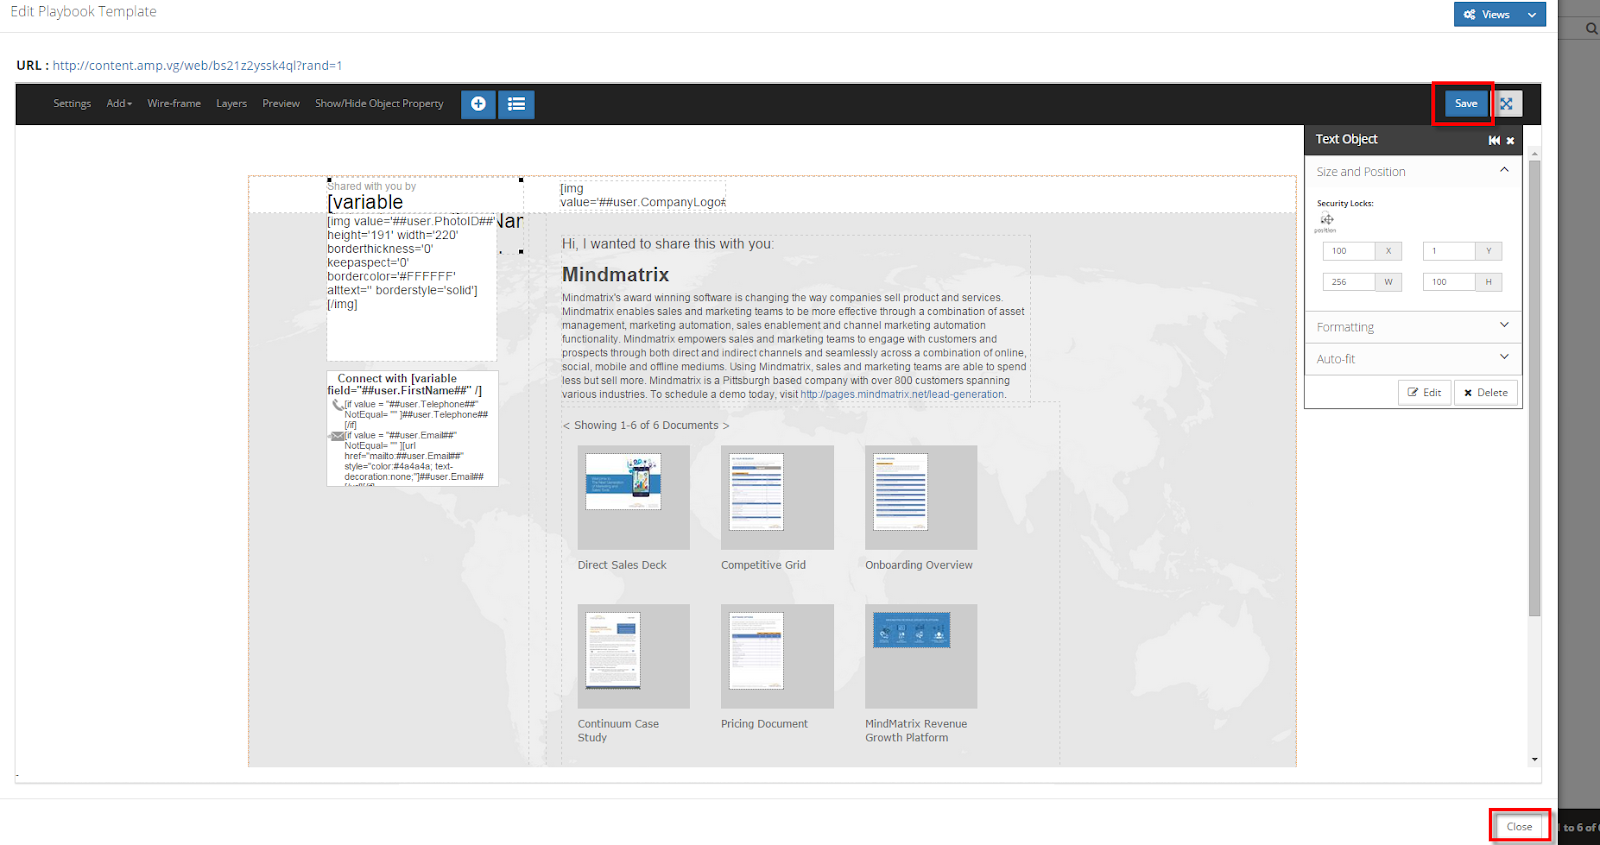The height and width of the screenshot is (845, 1600).
Task: Select Wire-frame in the toolbar
Action: [174, 104]
